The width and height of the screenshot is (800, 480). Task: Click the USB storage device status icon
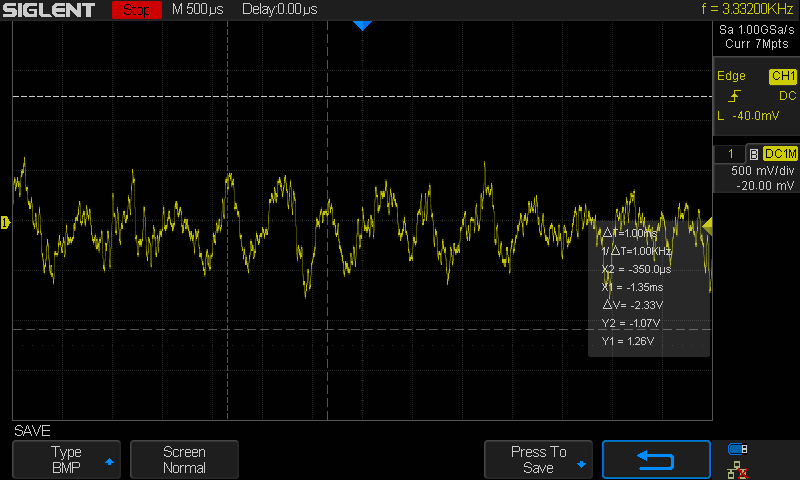(737, 449)
